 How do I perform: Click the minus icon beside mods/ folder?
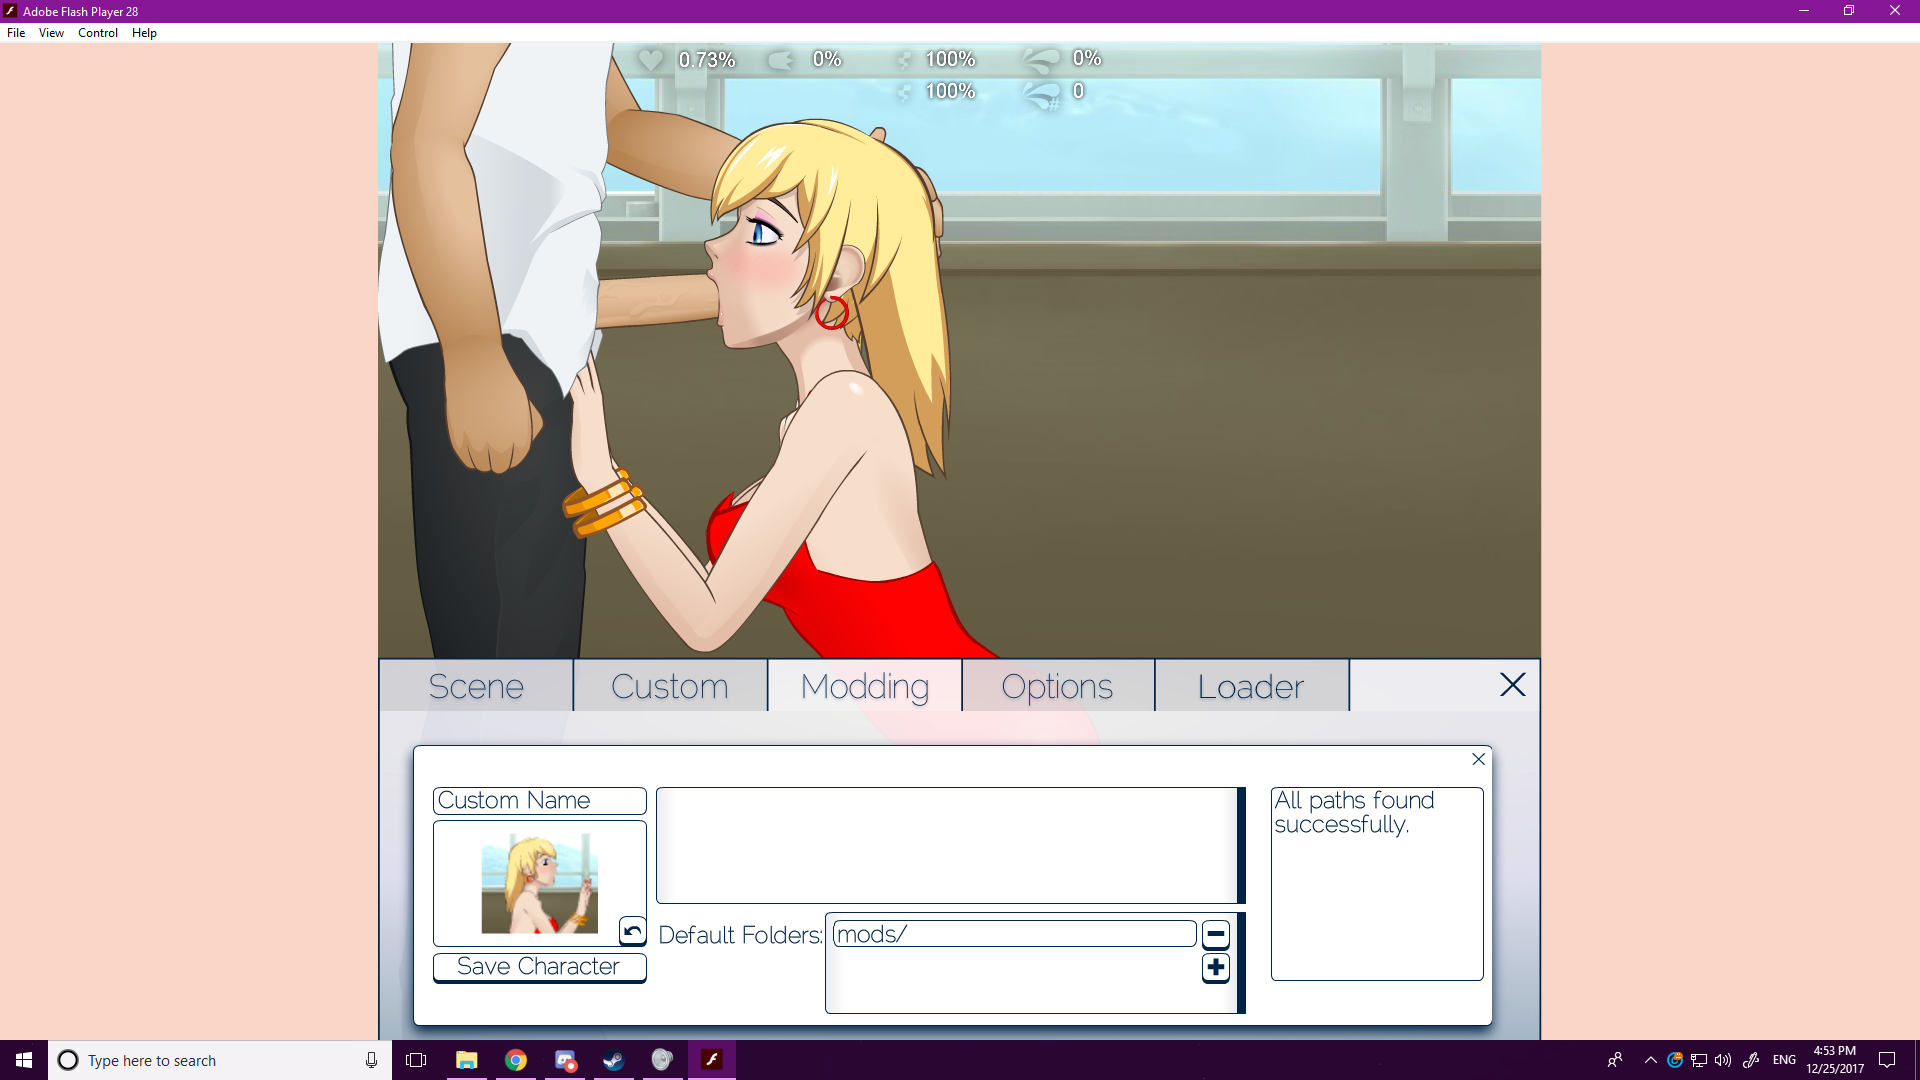[1215, 935]
